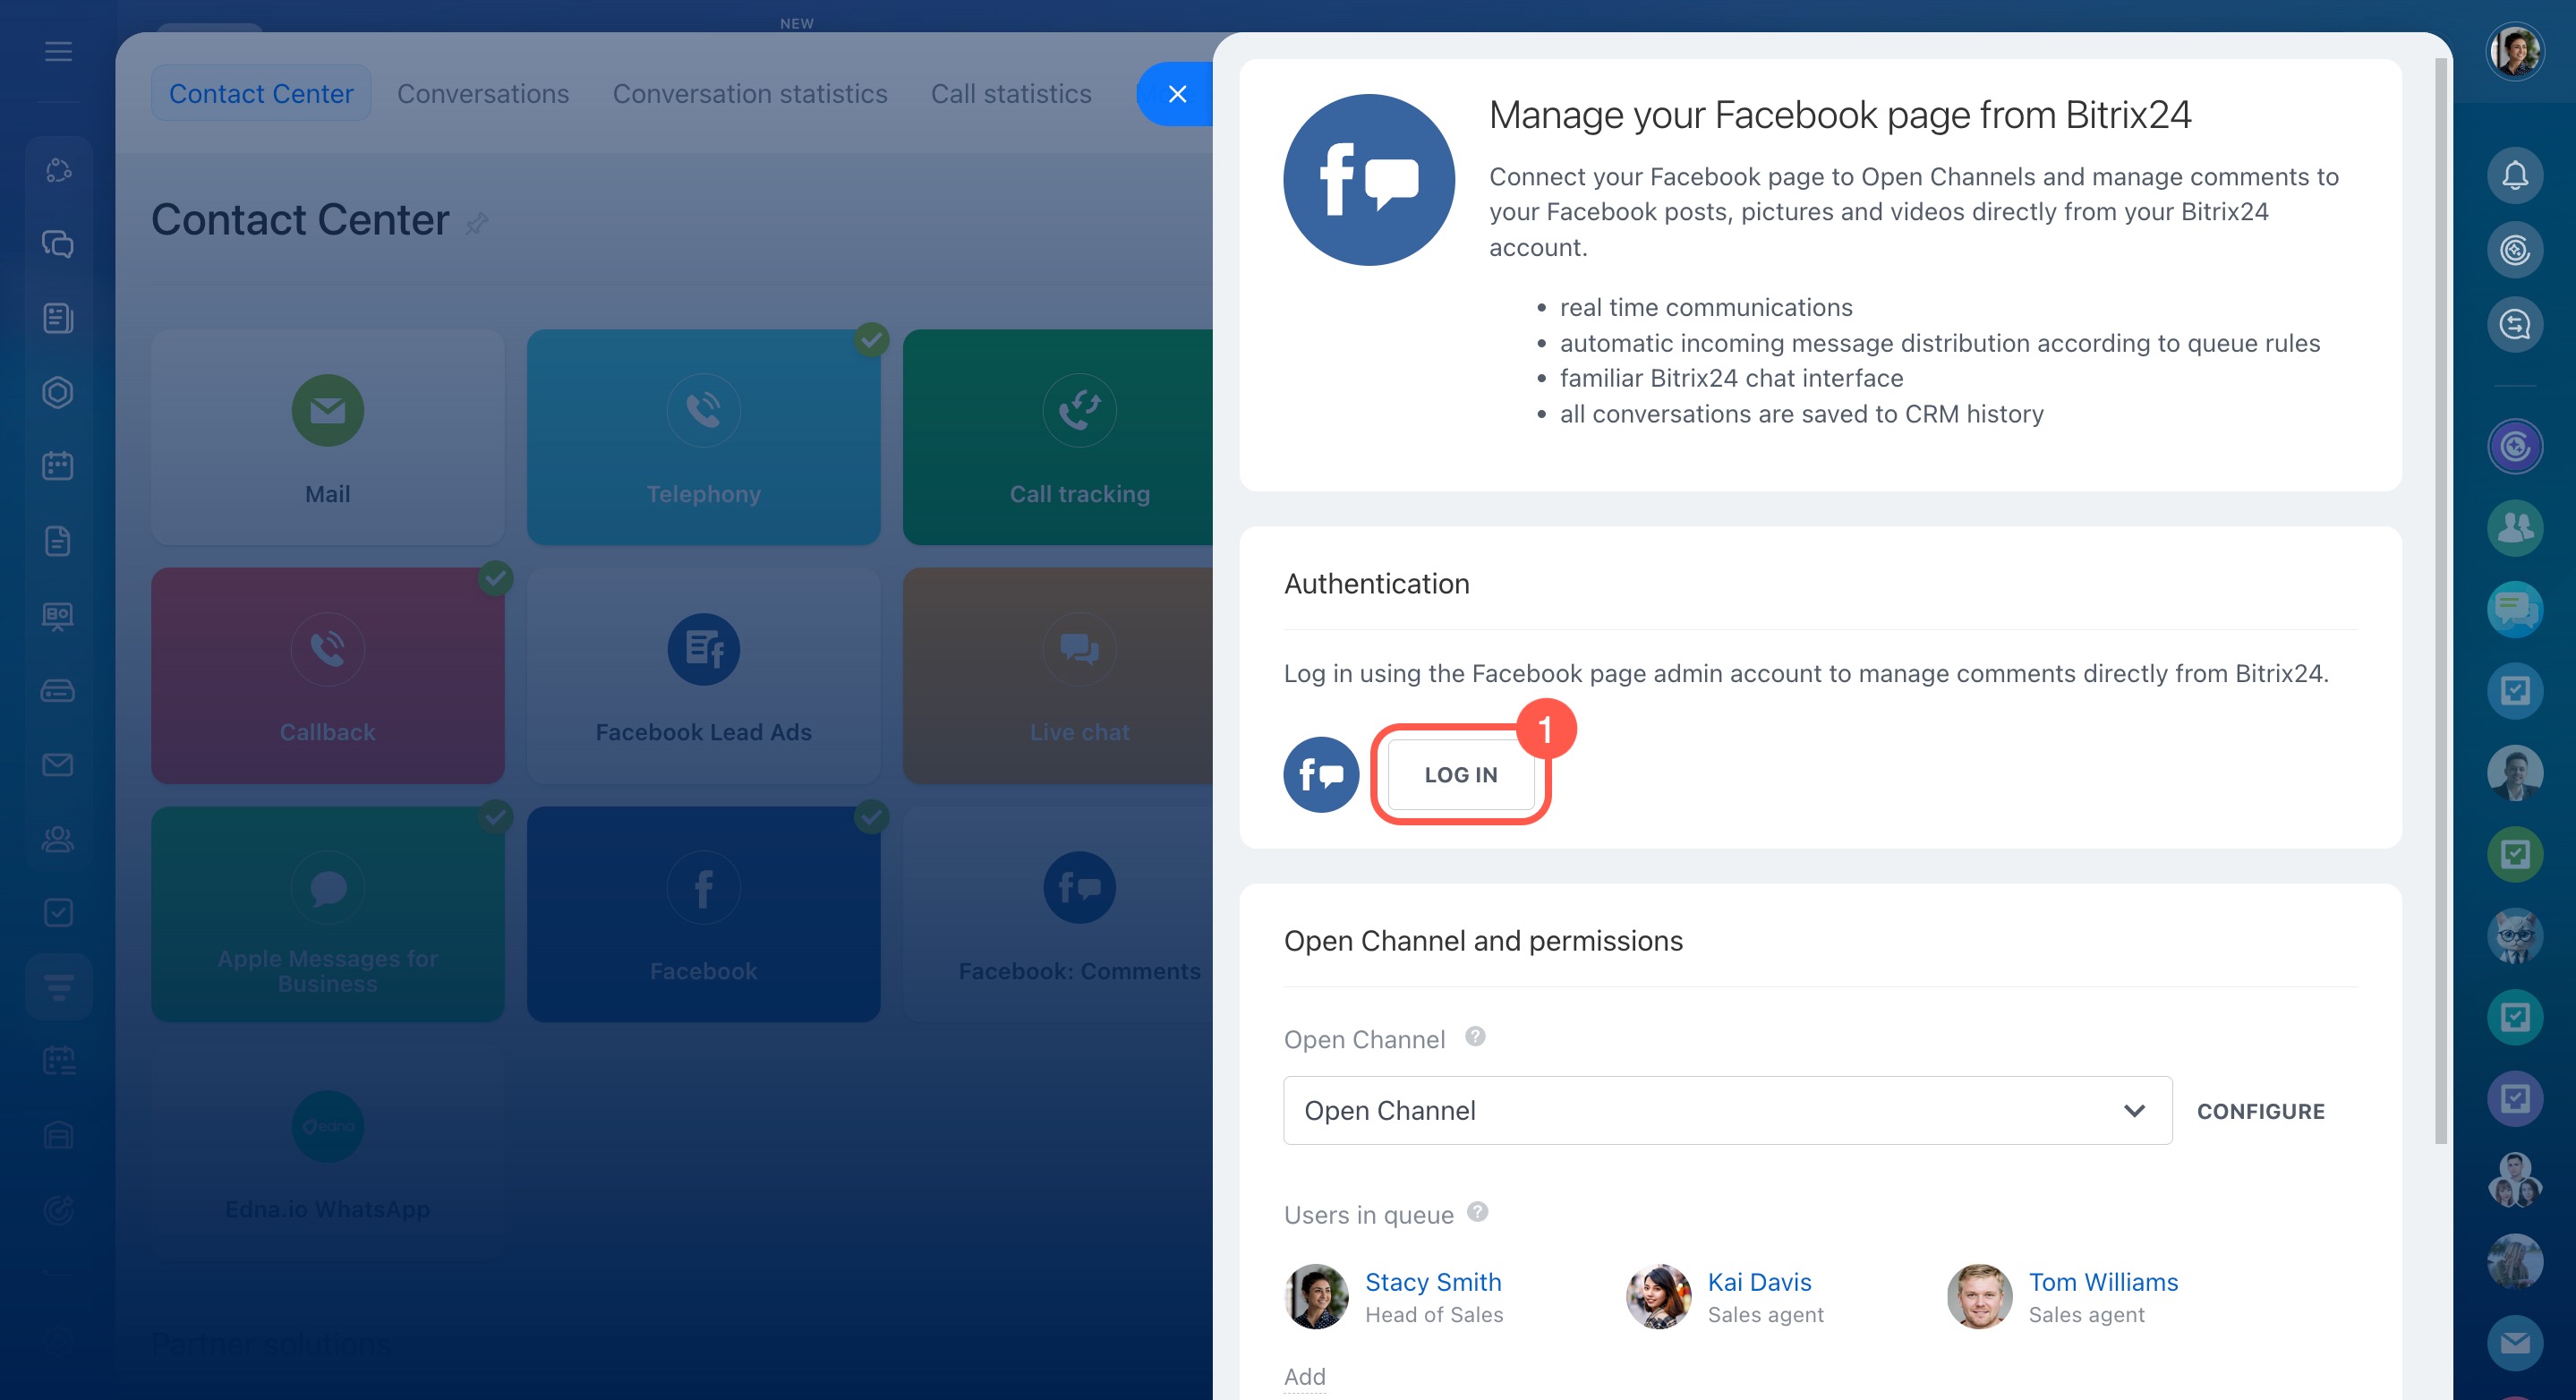Image resolution: width=2576 pixels, height=1400 pixels.
Task: Click the panel's vertical scrollbar
Action: click(x=2440, y=600)
